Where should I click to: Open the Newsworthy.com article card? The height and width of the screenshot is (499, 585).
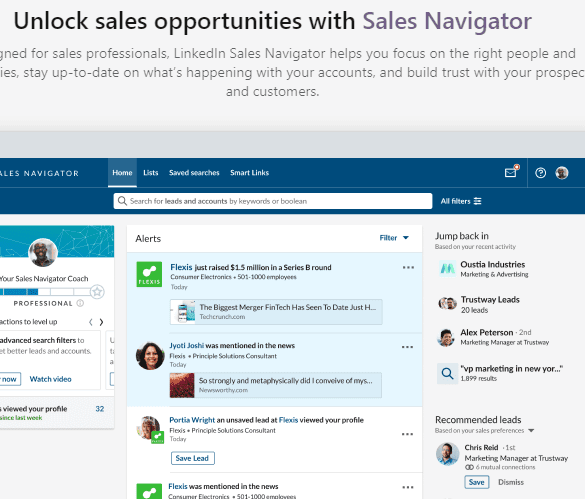coord(276,385)
